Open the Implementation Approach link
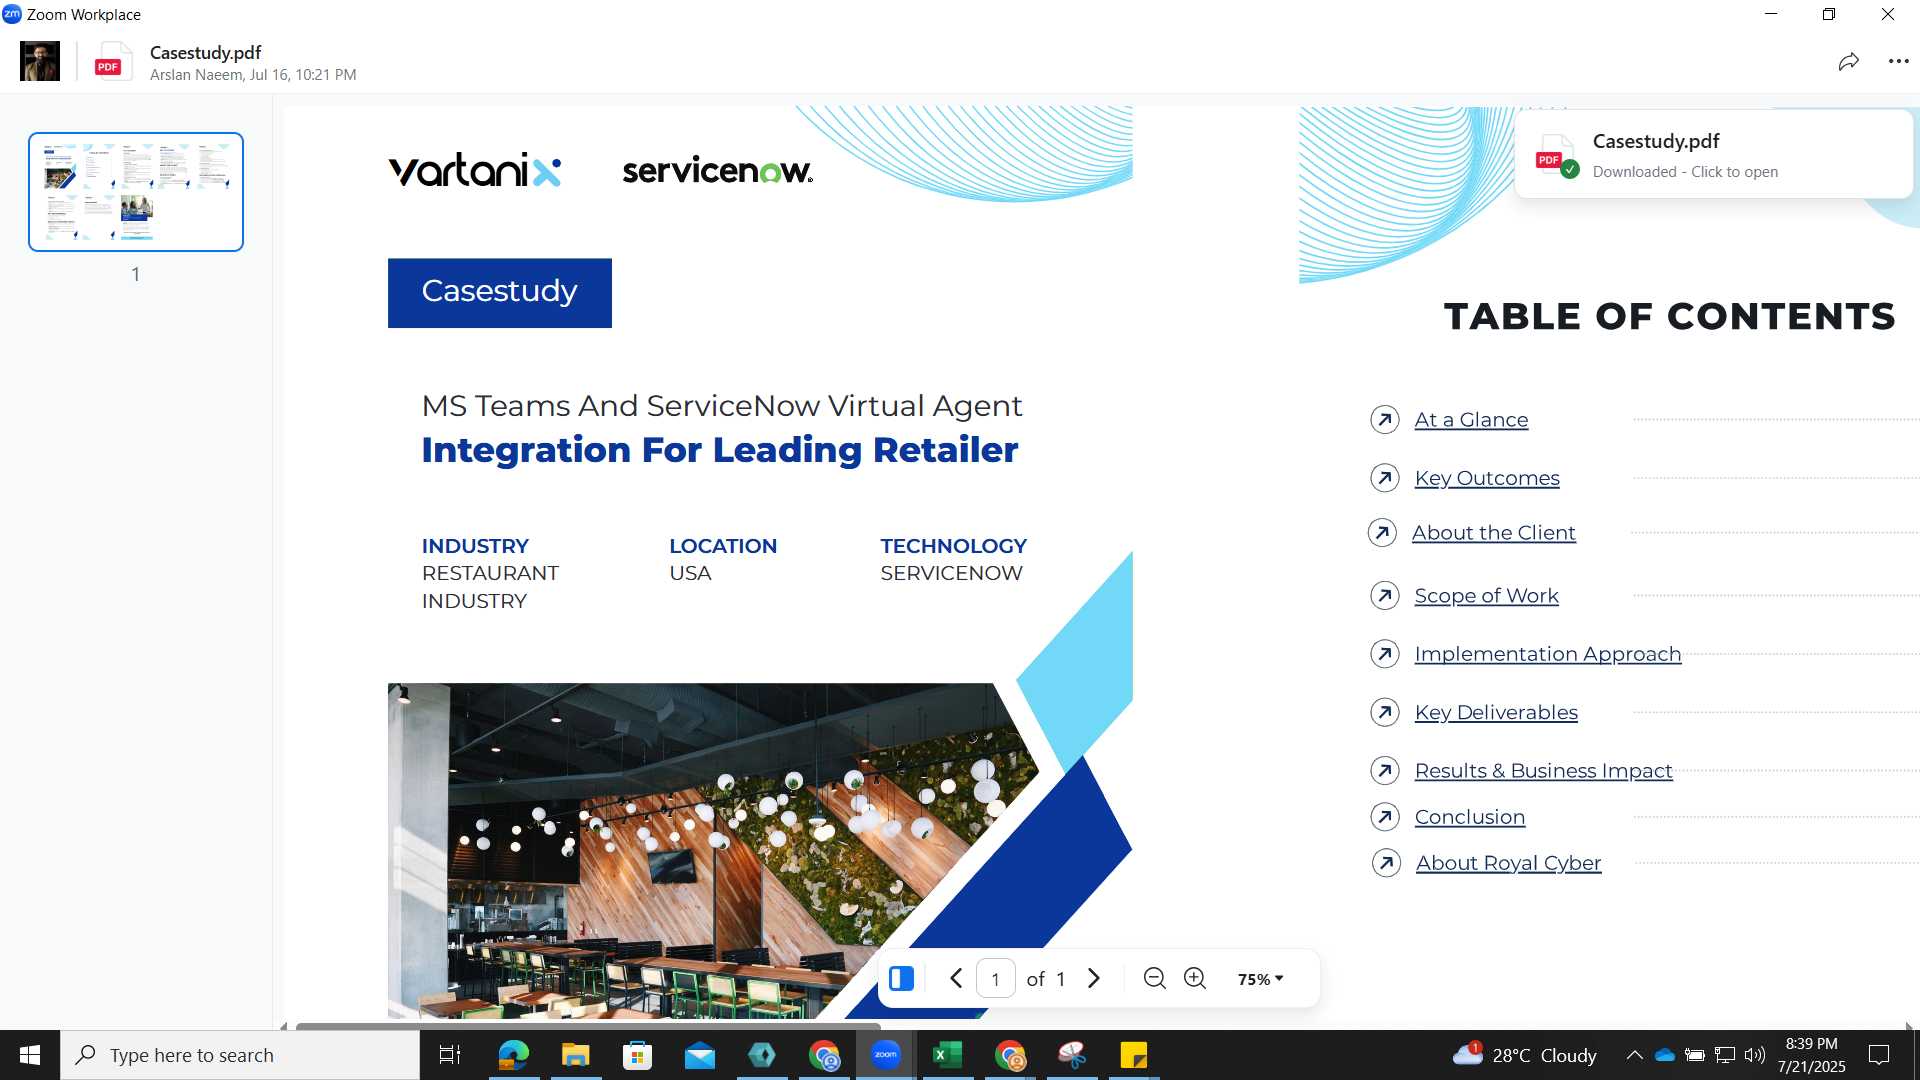Screen dimensions: 1920x1080 pyautogui.click(x=1548, y=654)
